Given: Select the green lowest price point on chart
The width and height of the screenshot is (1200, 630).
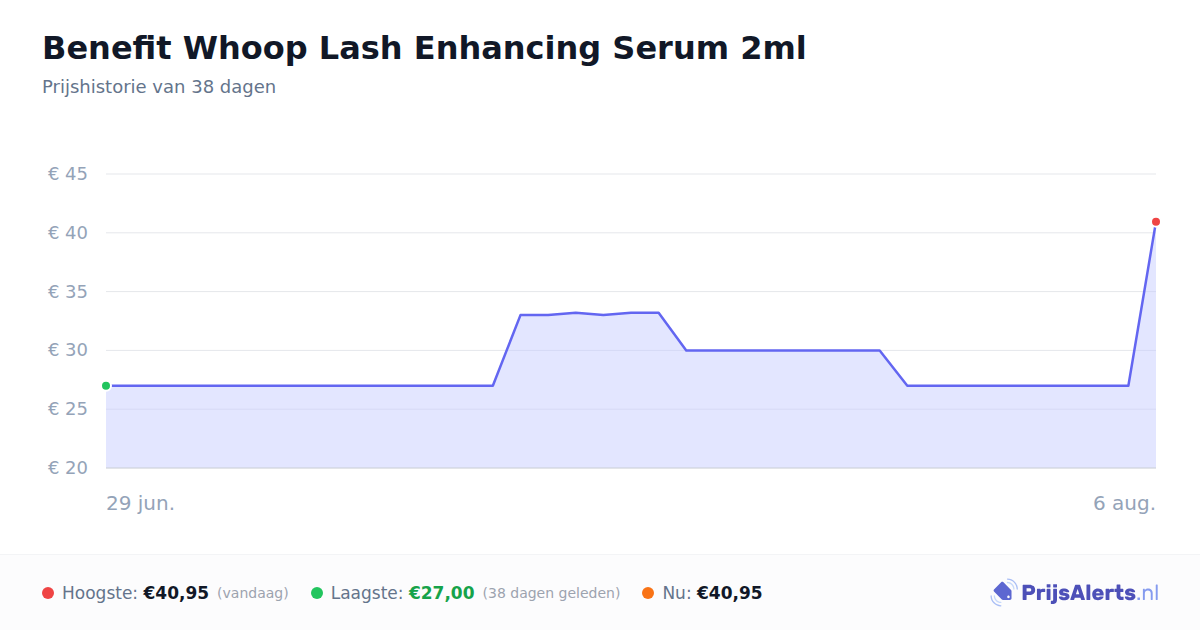Looking at the screenshot, I should [106, 386].
